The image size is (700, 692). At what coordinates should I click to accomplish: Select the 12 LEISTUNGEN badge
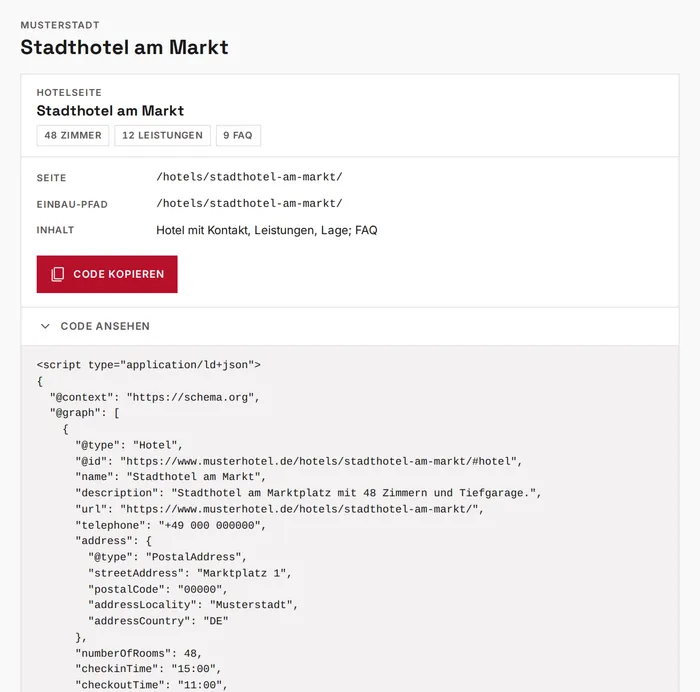[x=162, y=135]
